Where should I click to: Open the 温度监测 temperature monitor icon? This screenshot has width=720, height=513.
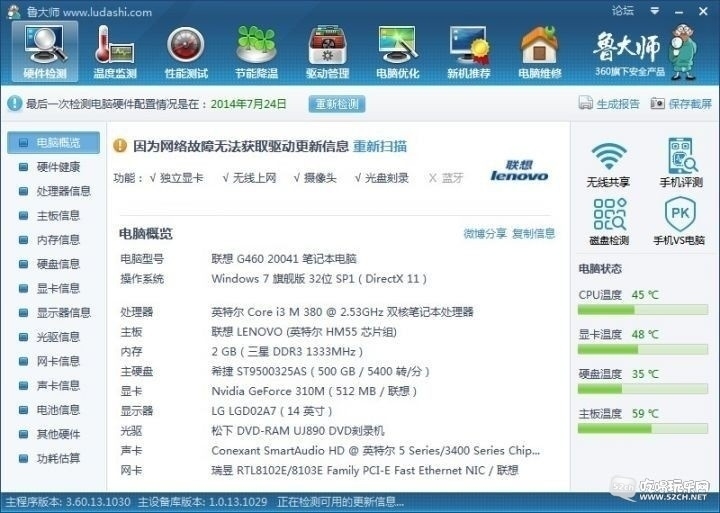pyautogui.click(x=115, y=51)
